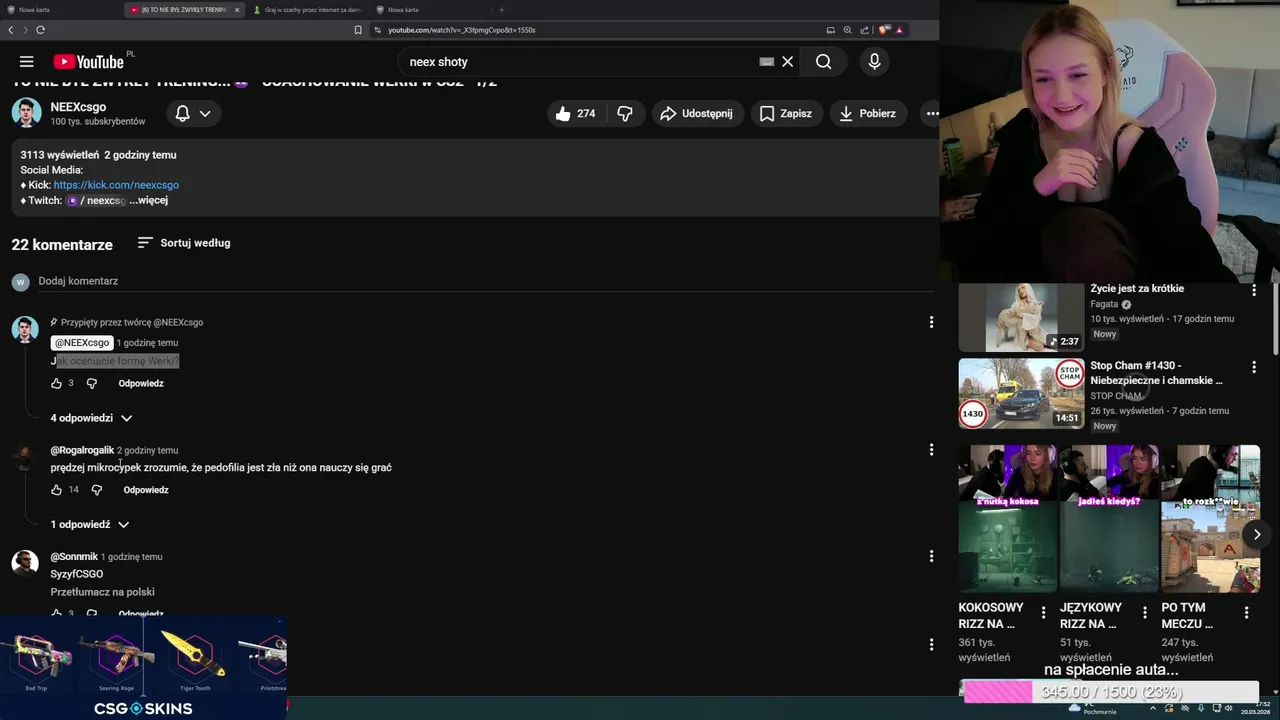
Task: Open the video's three-dot more actions menu
Action: click(x=932, y=114)
